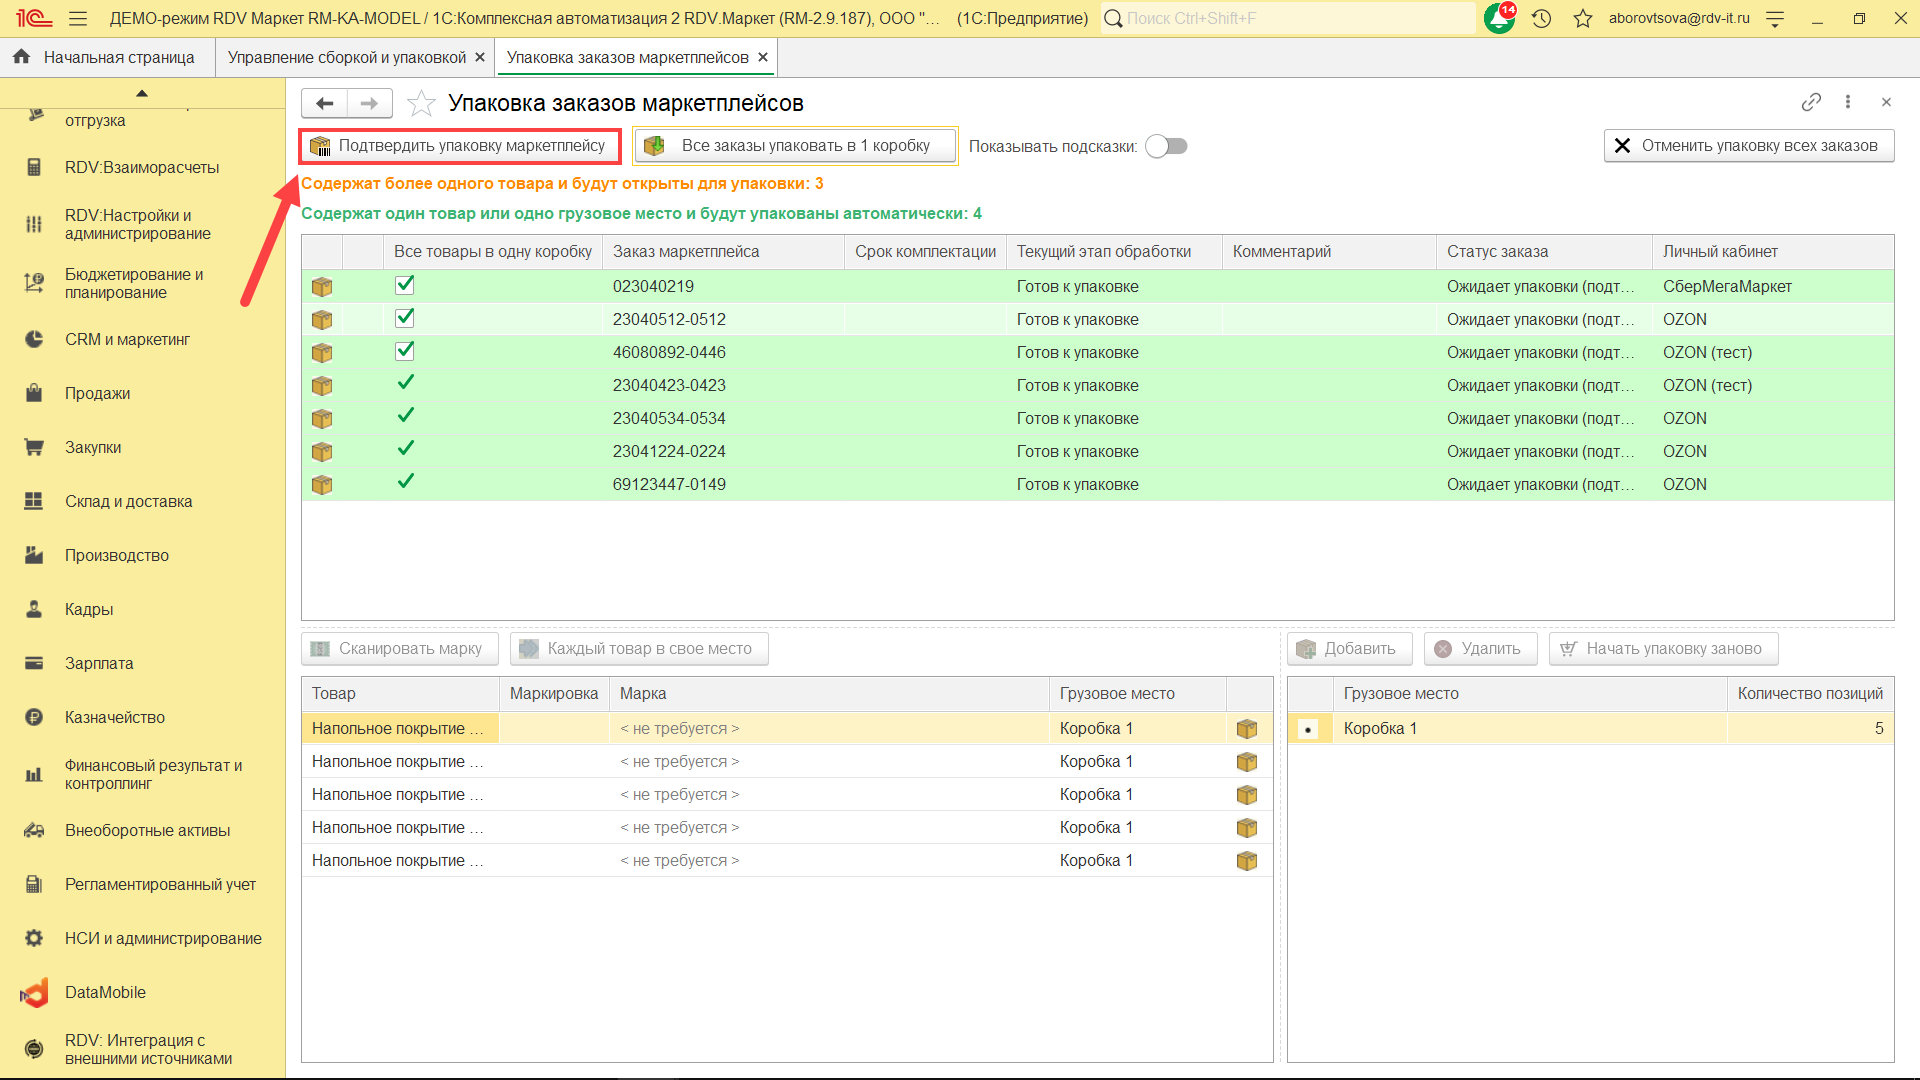
Task: Switch to Управление сборкой и упаковкой tab
Action: [346, 57]
